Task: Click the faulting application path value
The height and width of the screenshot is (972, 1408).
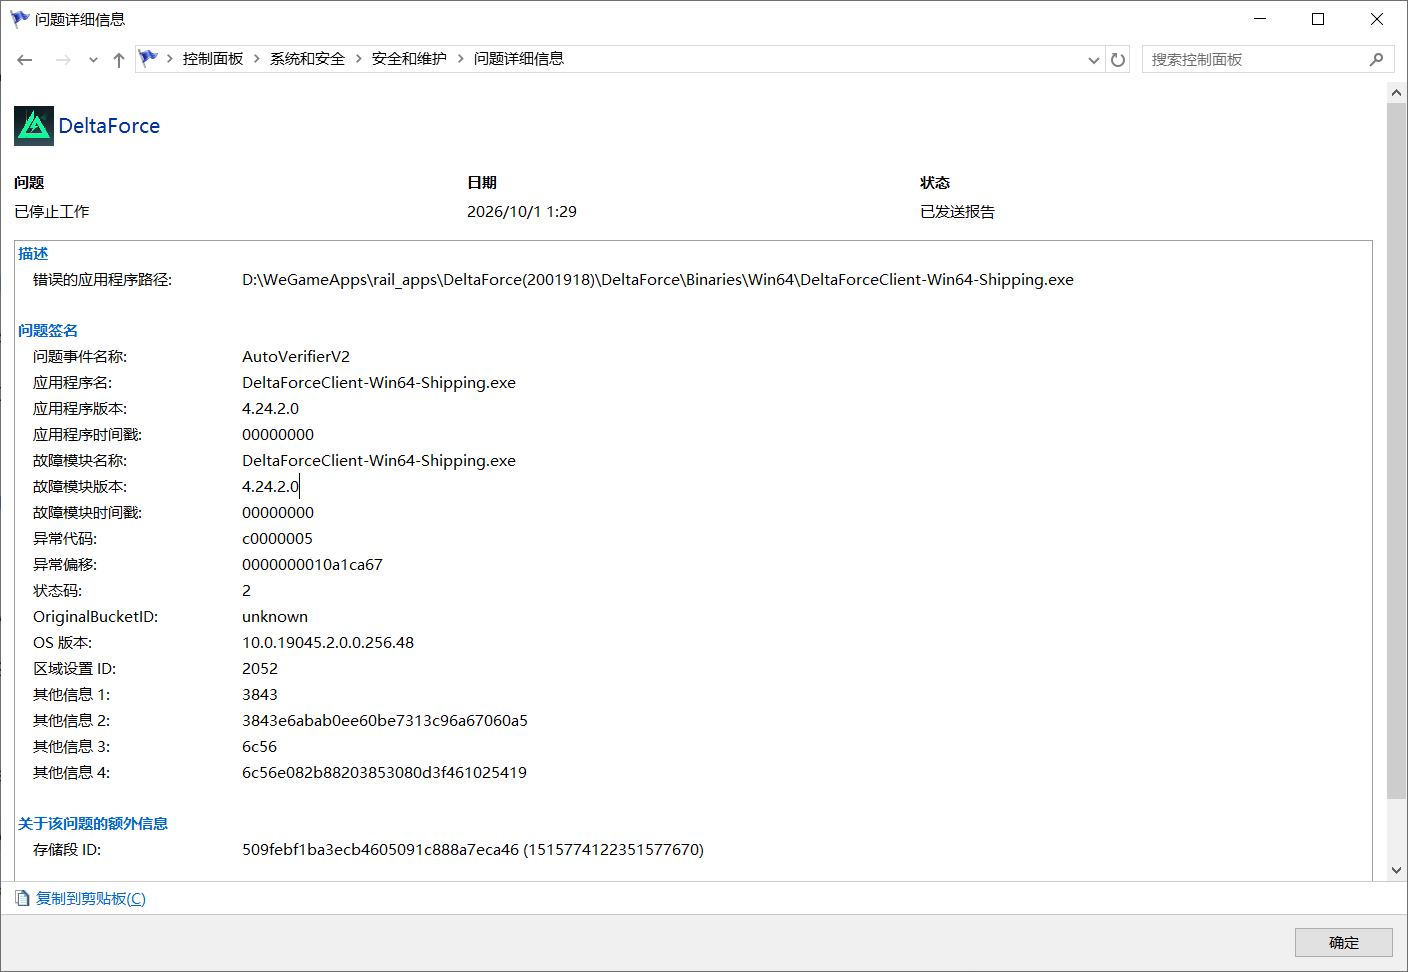Action: click(x=658, y=280)
